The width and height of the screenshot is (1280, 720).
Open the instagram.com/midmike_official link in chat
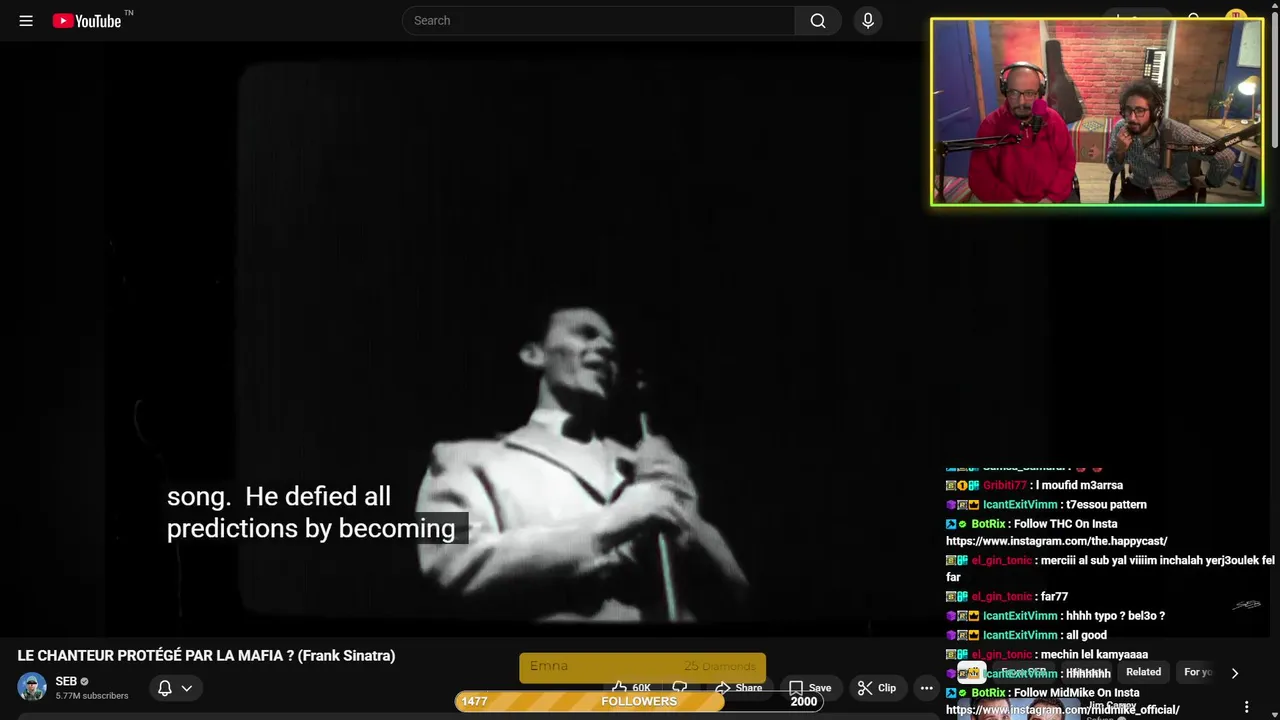[1063, 710]
